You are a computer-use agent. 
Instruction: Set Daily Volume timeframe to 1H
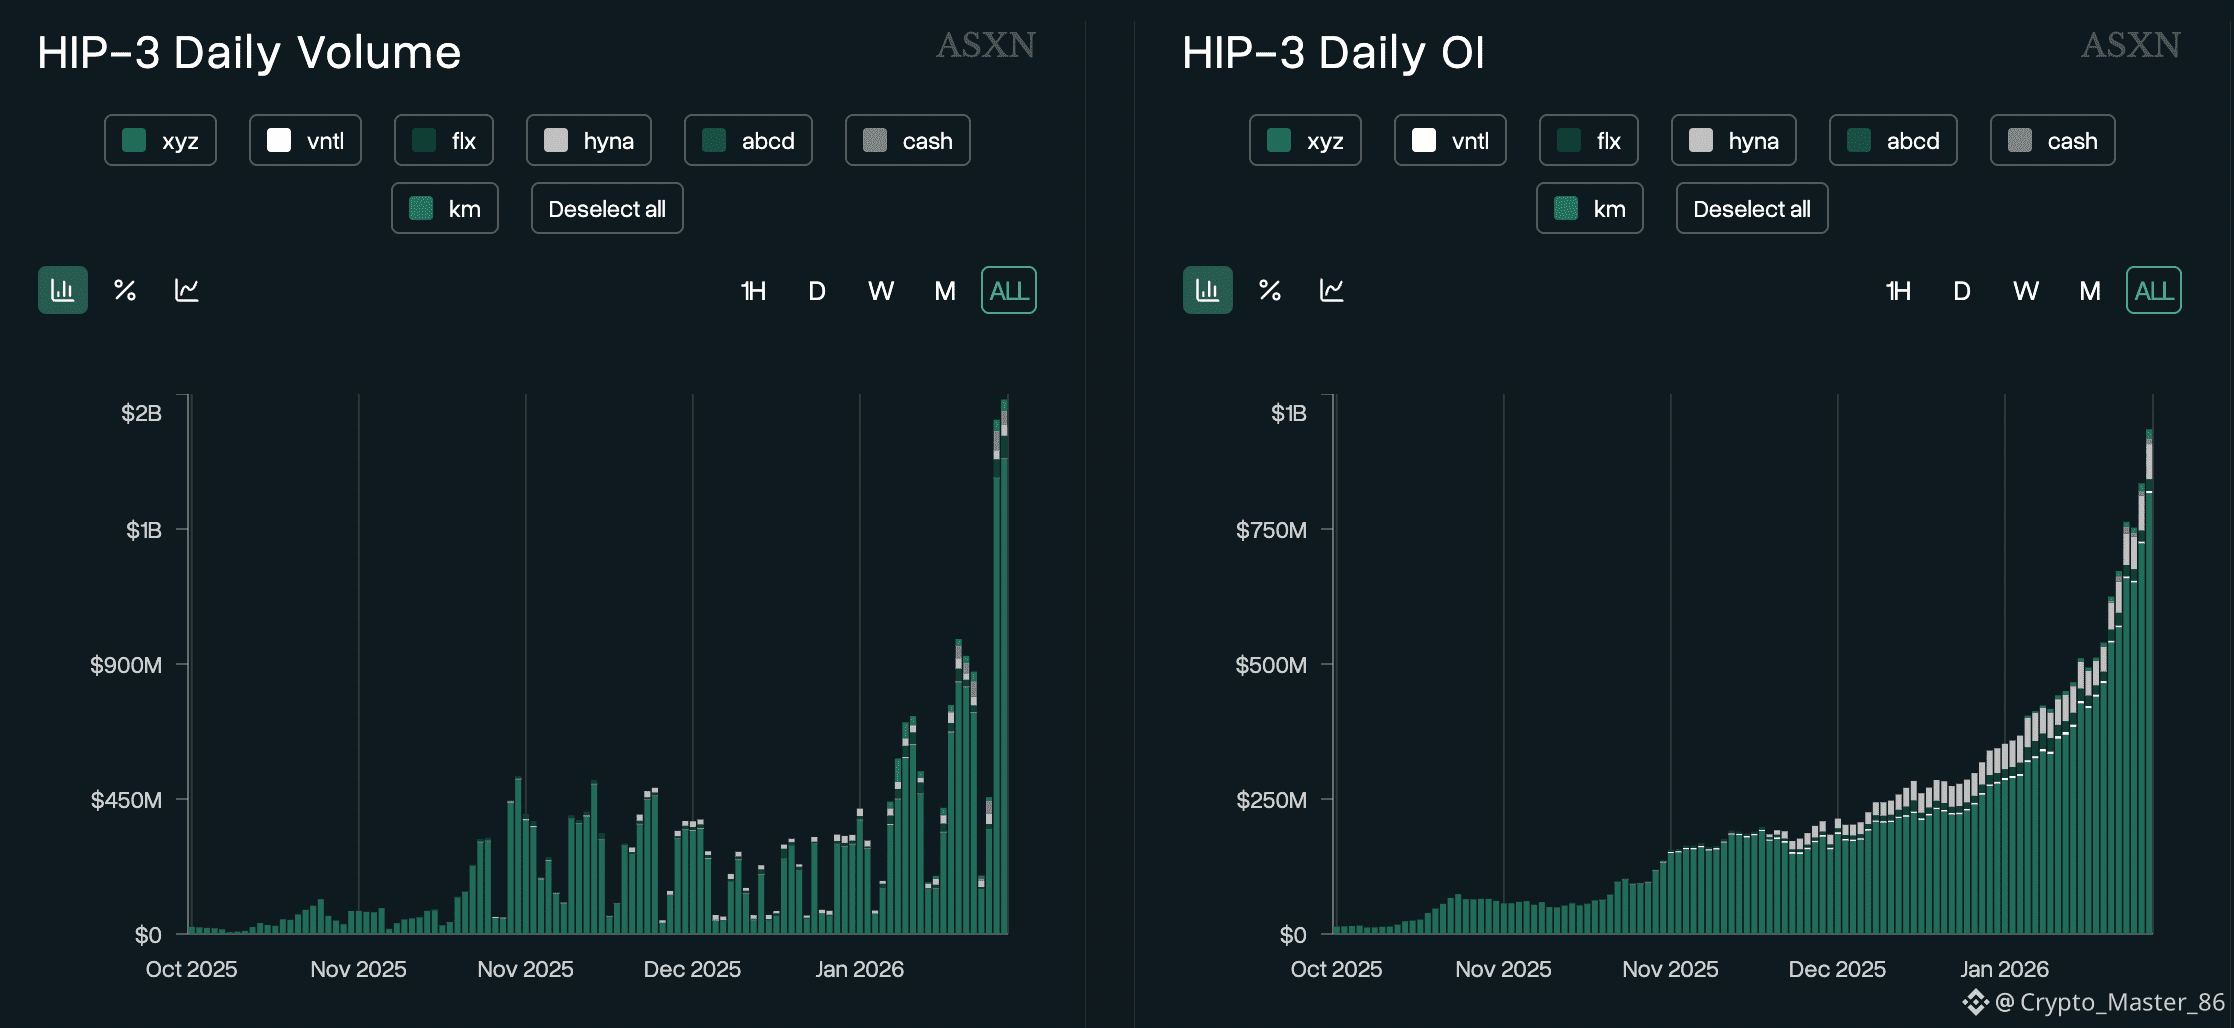point(753,291)
